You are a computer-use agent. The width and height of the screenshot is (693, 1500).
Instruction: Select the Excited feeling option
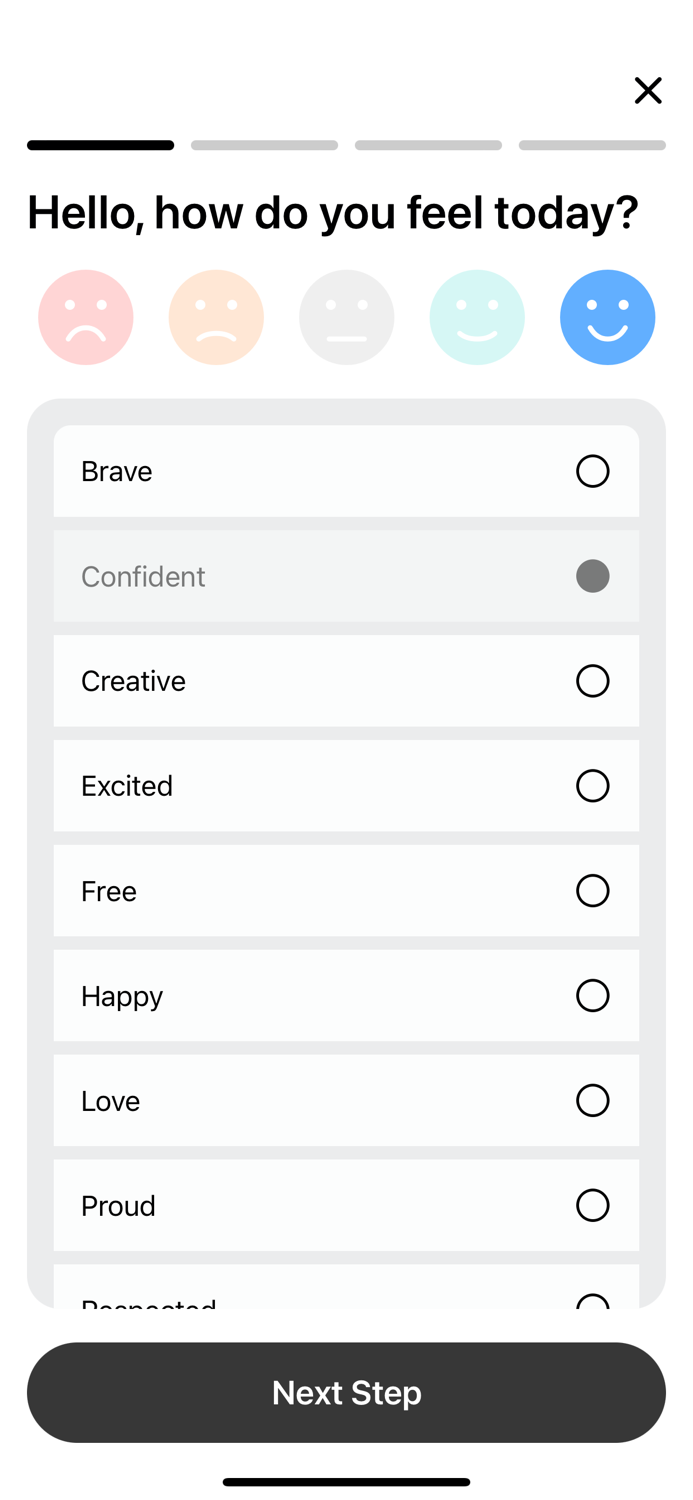[592, 786]
